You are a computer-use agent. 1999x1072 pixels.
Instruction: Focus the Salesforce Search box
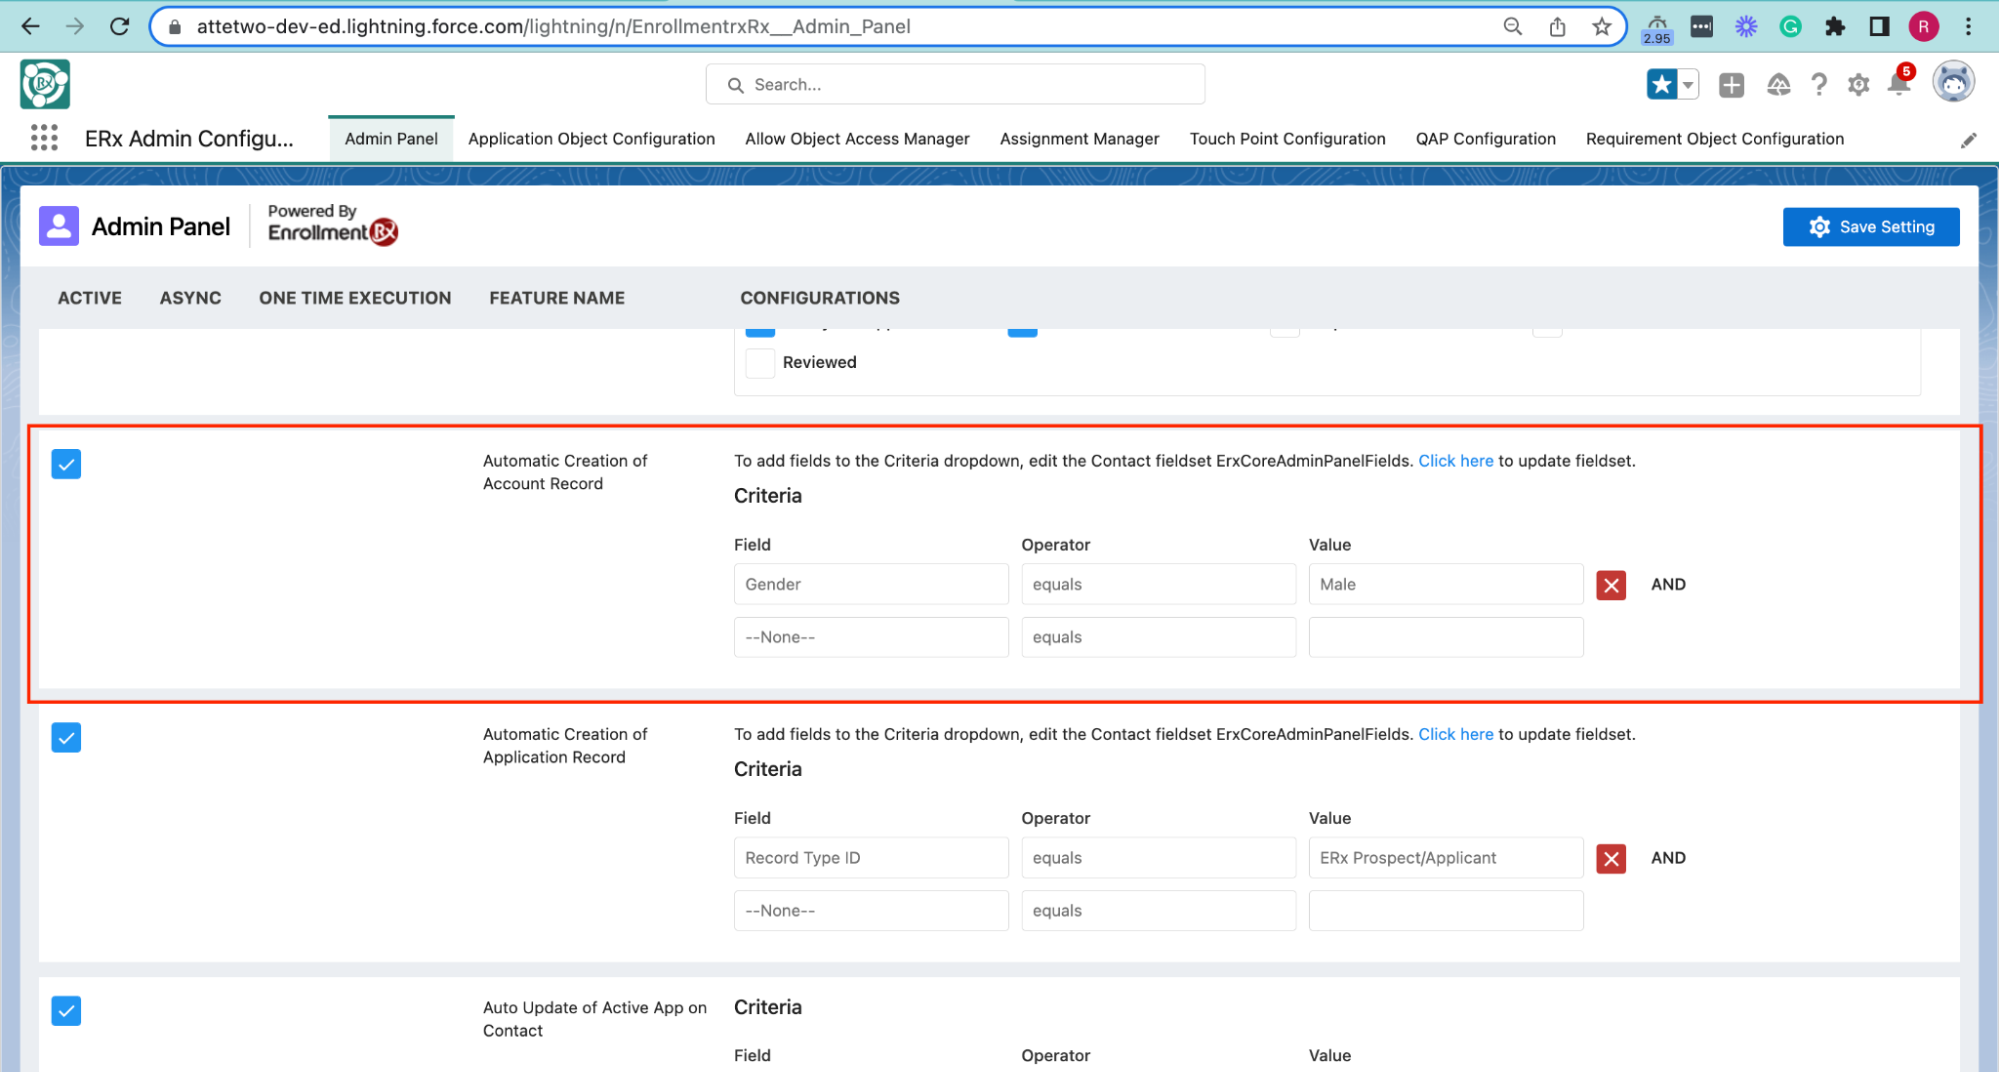click(x=955, y=85)
